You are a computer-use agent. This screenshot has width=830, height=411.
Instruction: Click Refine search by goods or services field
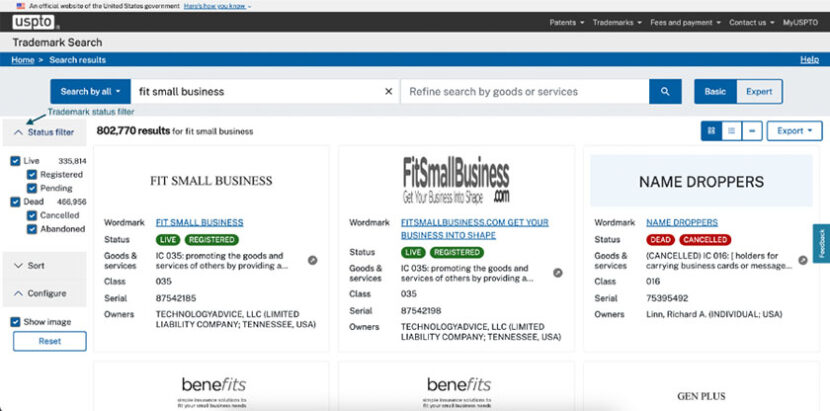coord(525,92)
